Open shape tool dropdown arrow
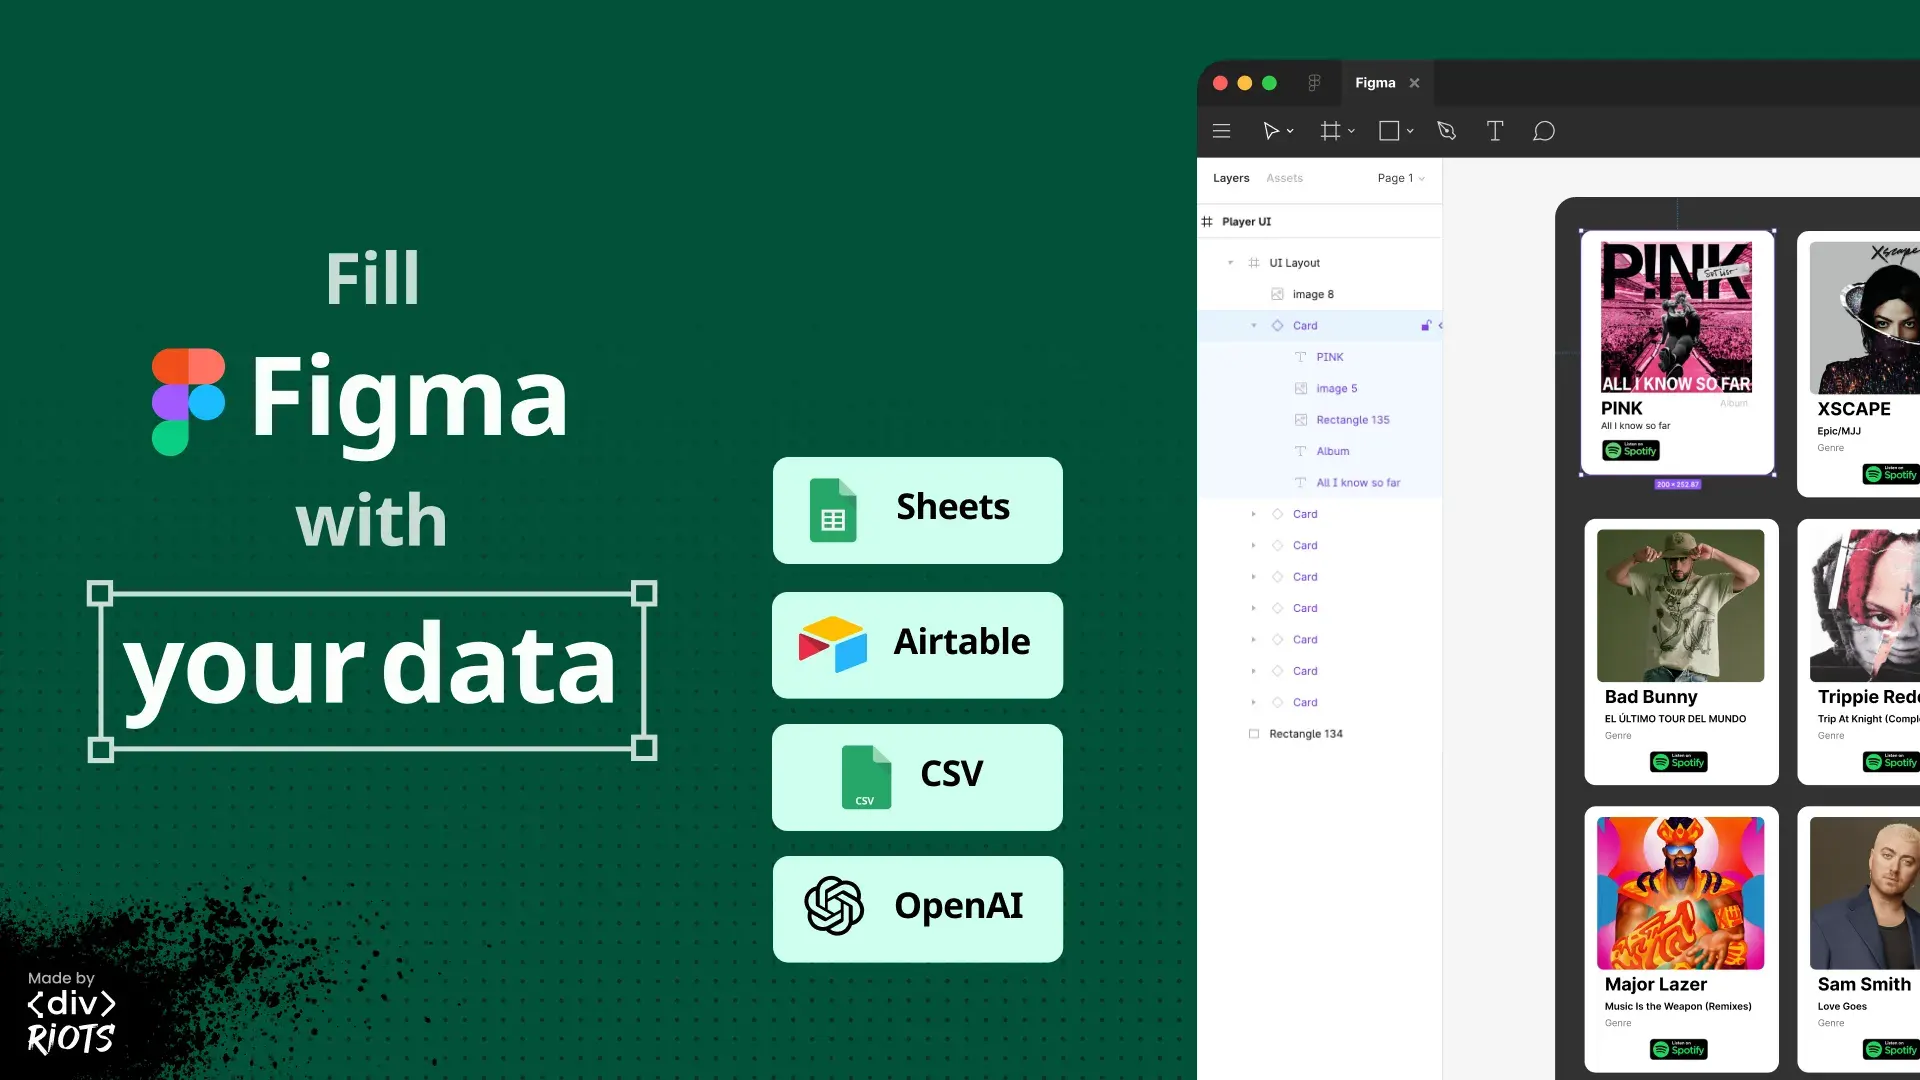Image resolution: width=1920 pixels, height=1080 pixels. pos(1410,131)
